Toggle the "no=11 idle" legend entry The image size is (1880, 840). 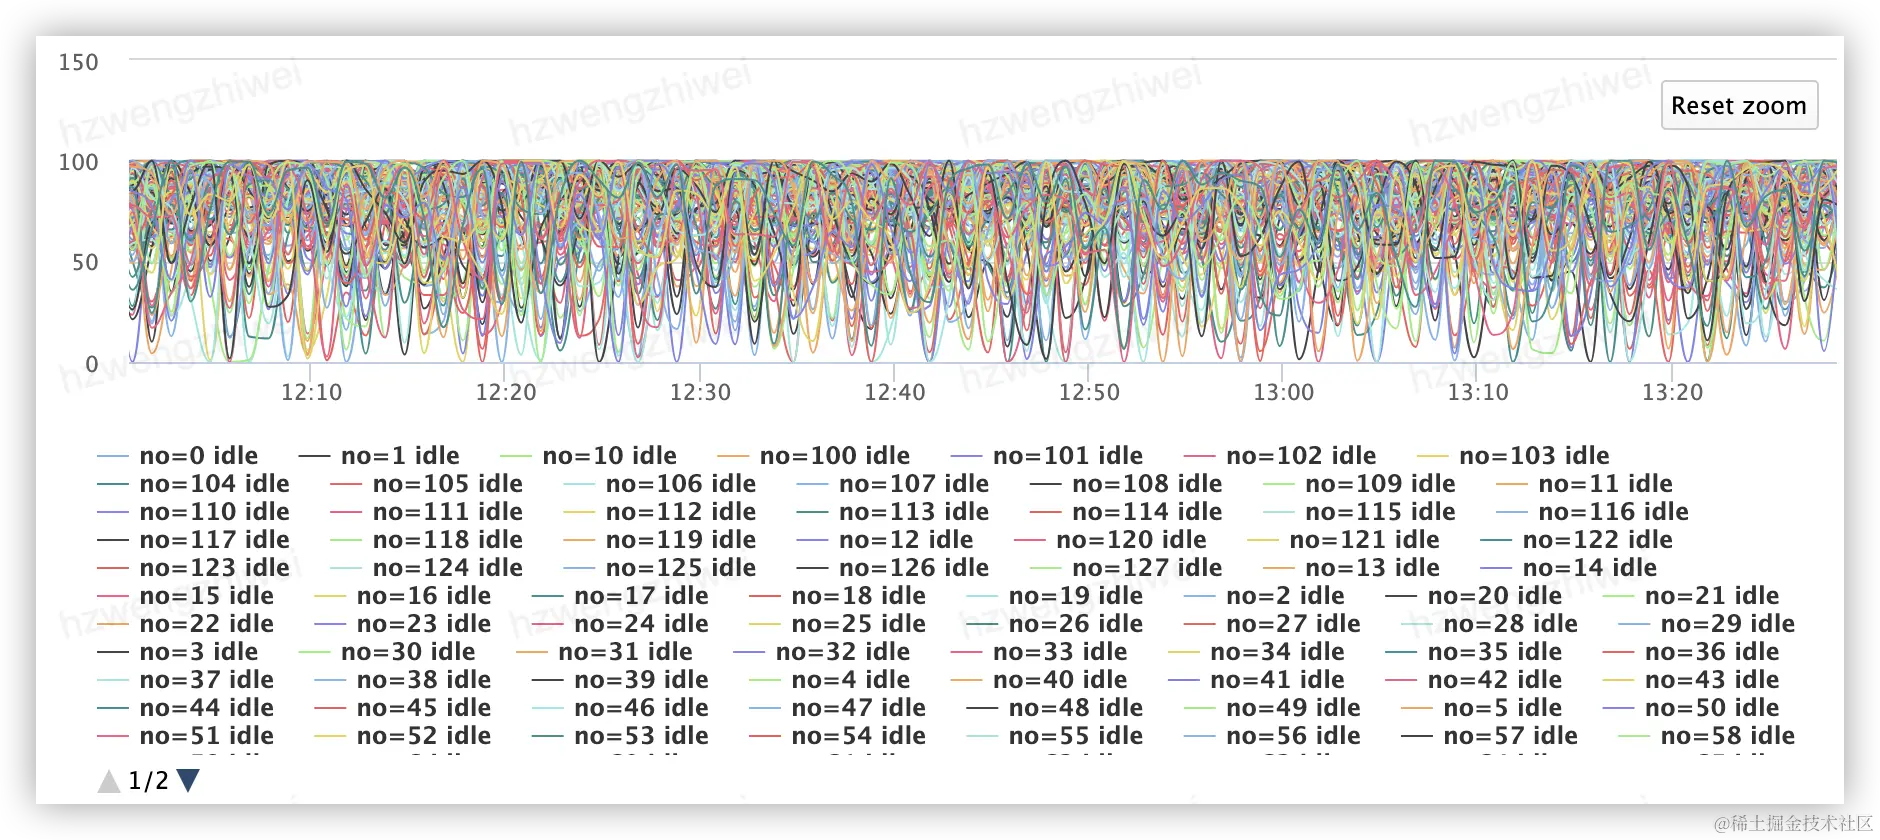coord(1584,484)
